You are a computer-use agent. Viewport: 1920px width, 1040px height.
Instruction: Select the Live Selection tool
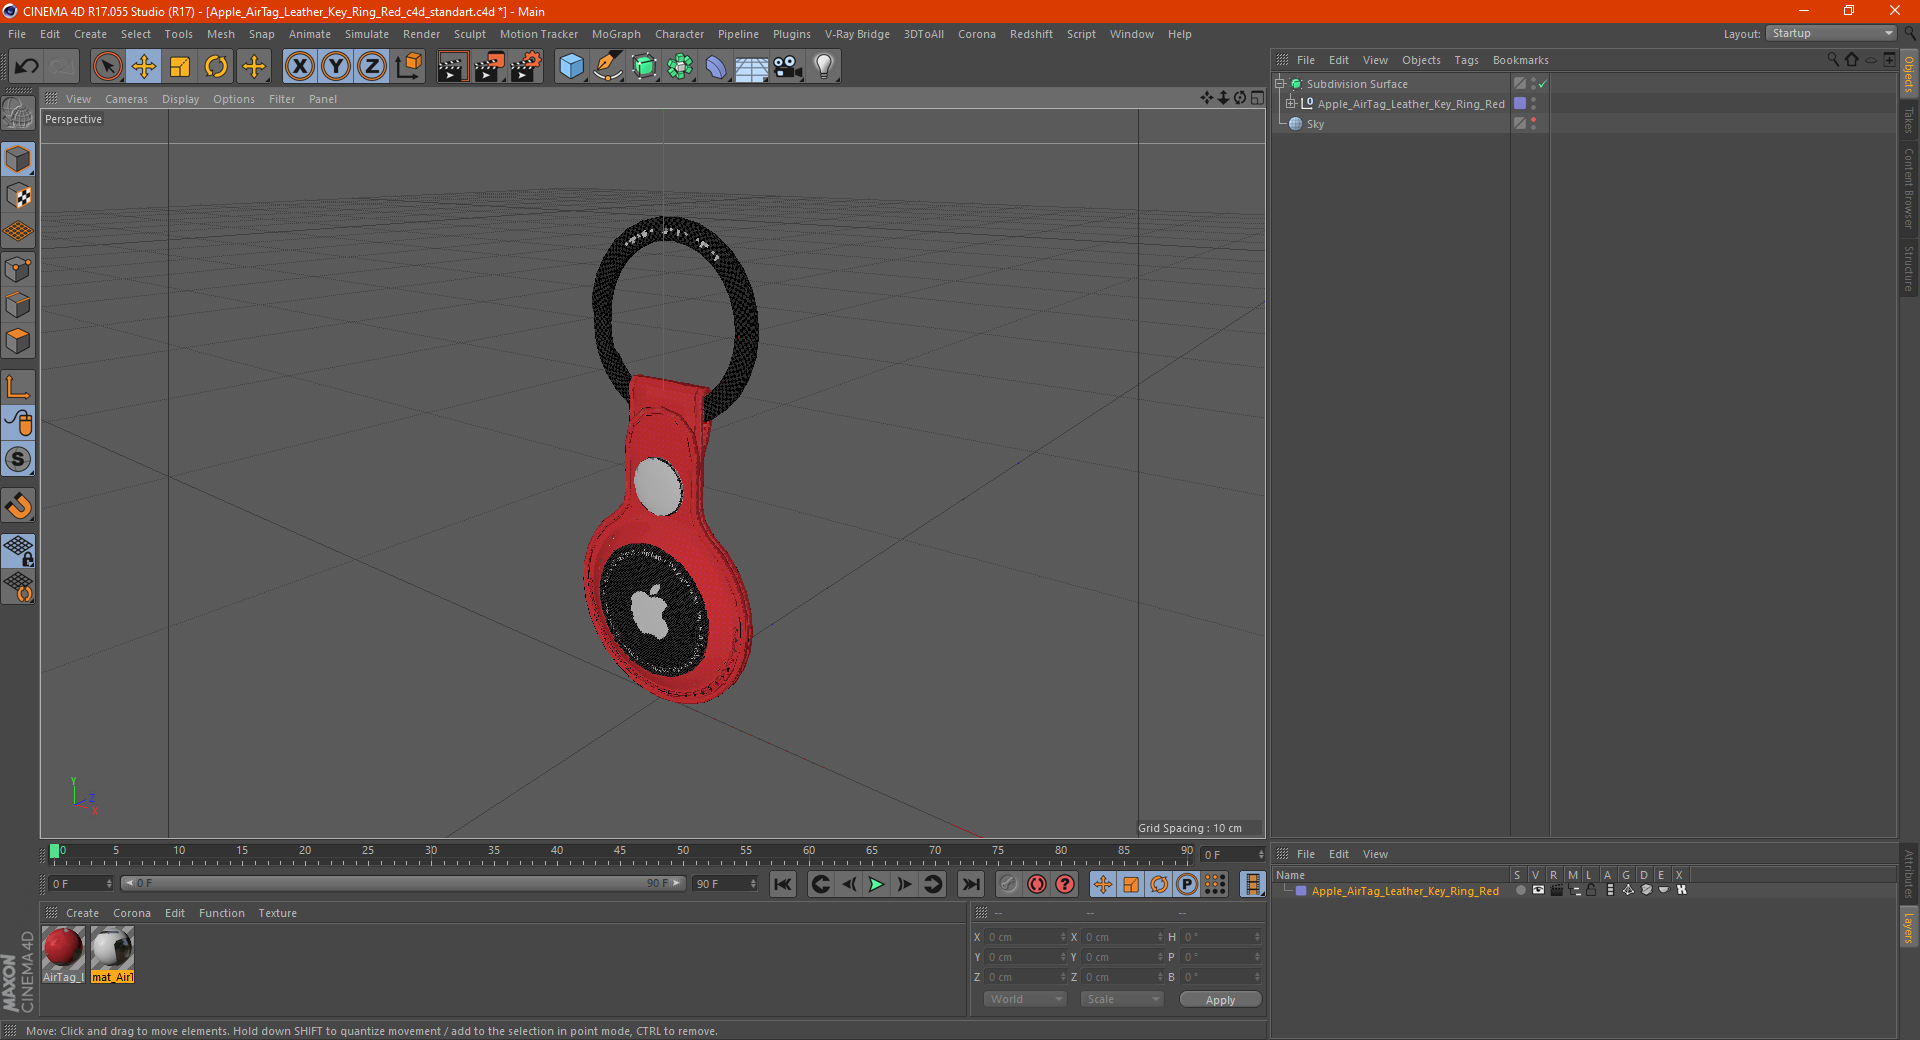[x=107, y=67]
